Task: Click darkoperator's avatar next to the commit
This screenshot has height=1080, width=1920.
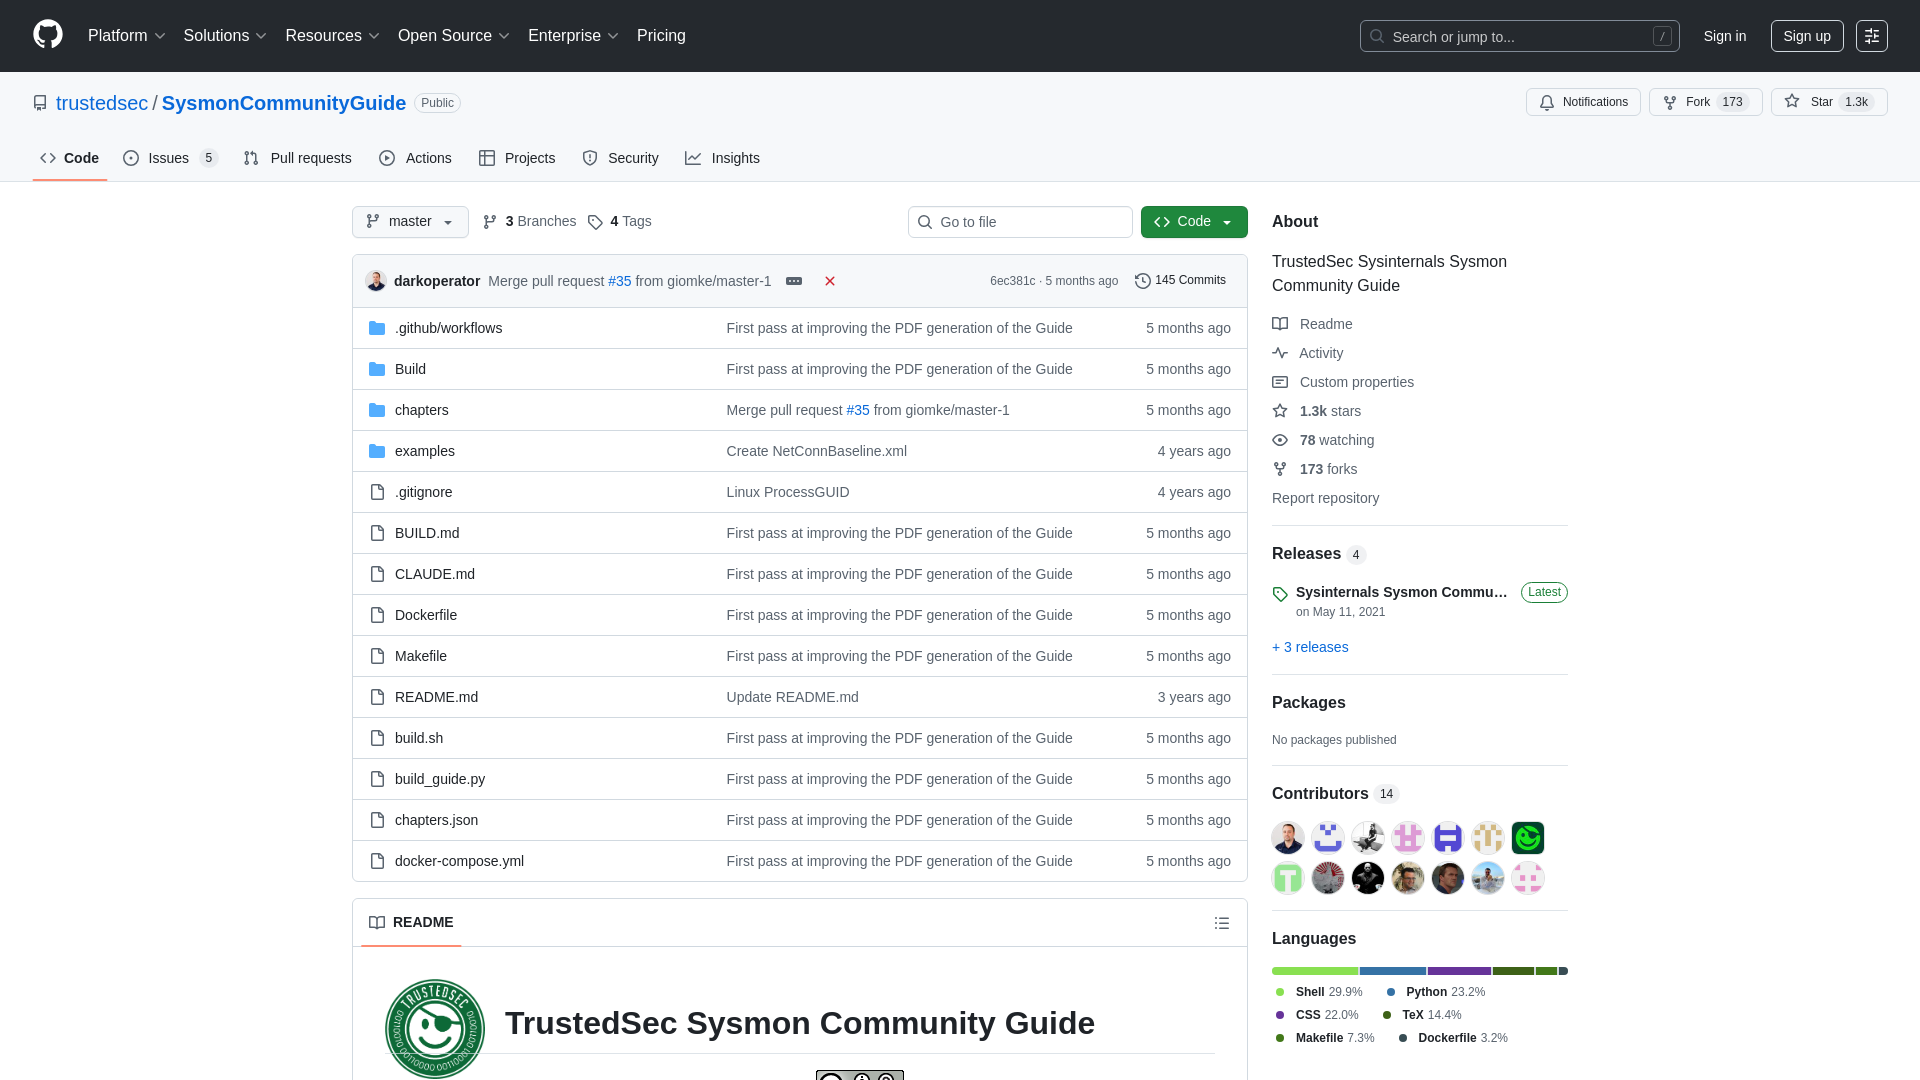Action: click(376, 281)
